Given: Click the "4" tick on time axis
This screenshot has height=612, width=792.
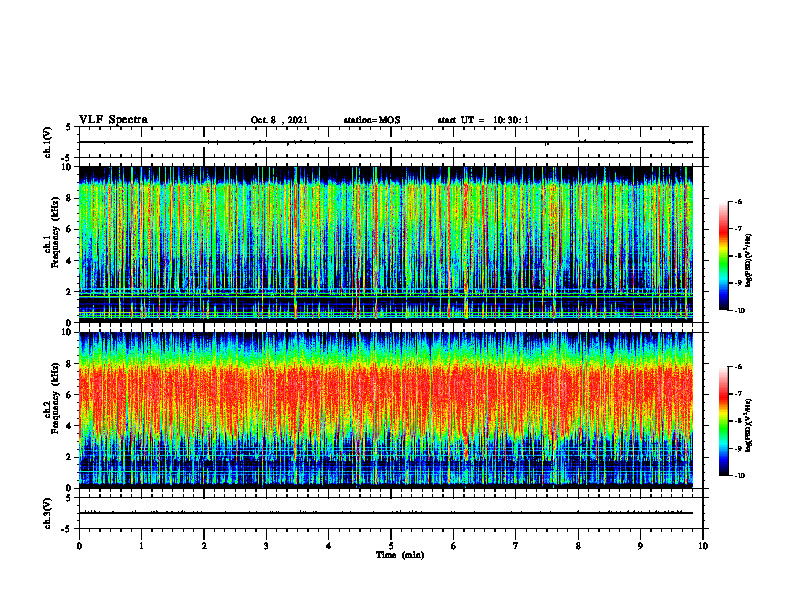Looking at the screenshot, I should click(x=329, y=546).
